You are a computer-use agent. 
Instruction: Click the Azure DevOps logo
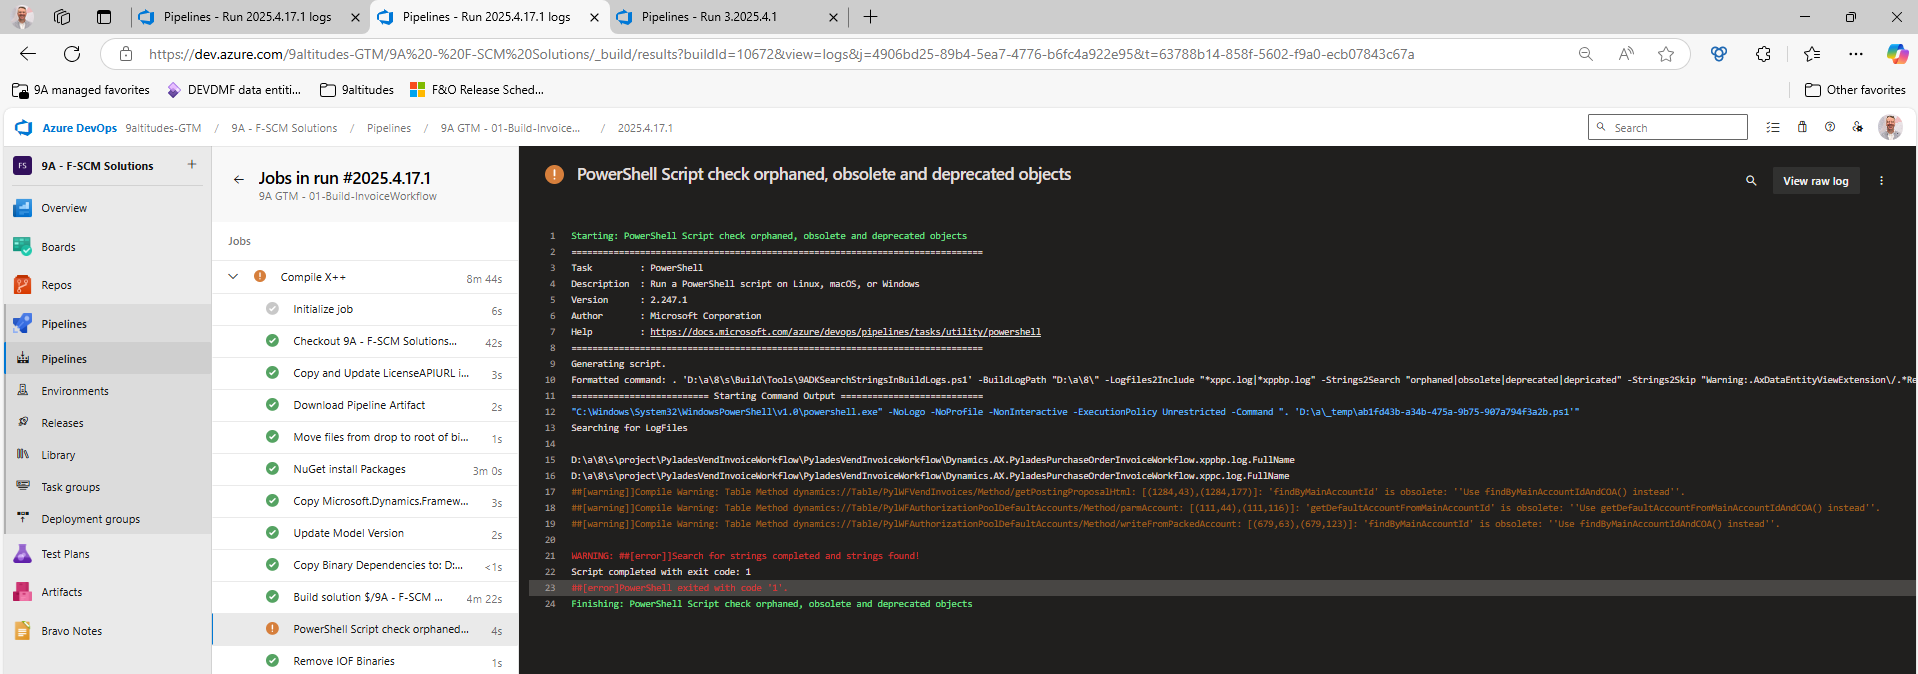point(24,128)
